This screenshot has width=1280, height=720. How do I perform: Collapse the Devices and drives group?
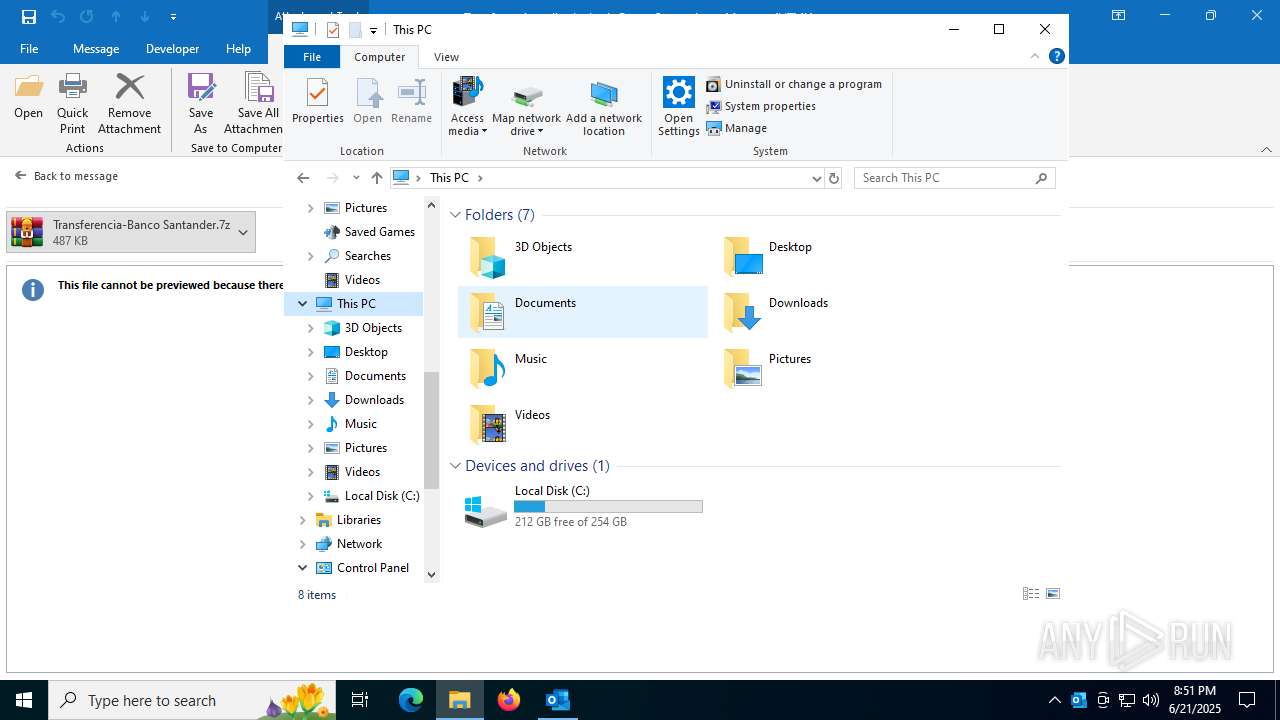[x=455, y=466]
